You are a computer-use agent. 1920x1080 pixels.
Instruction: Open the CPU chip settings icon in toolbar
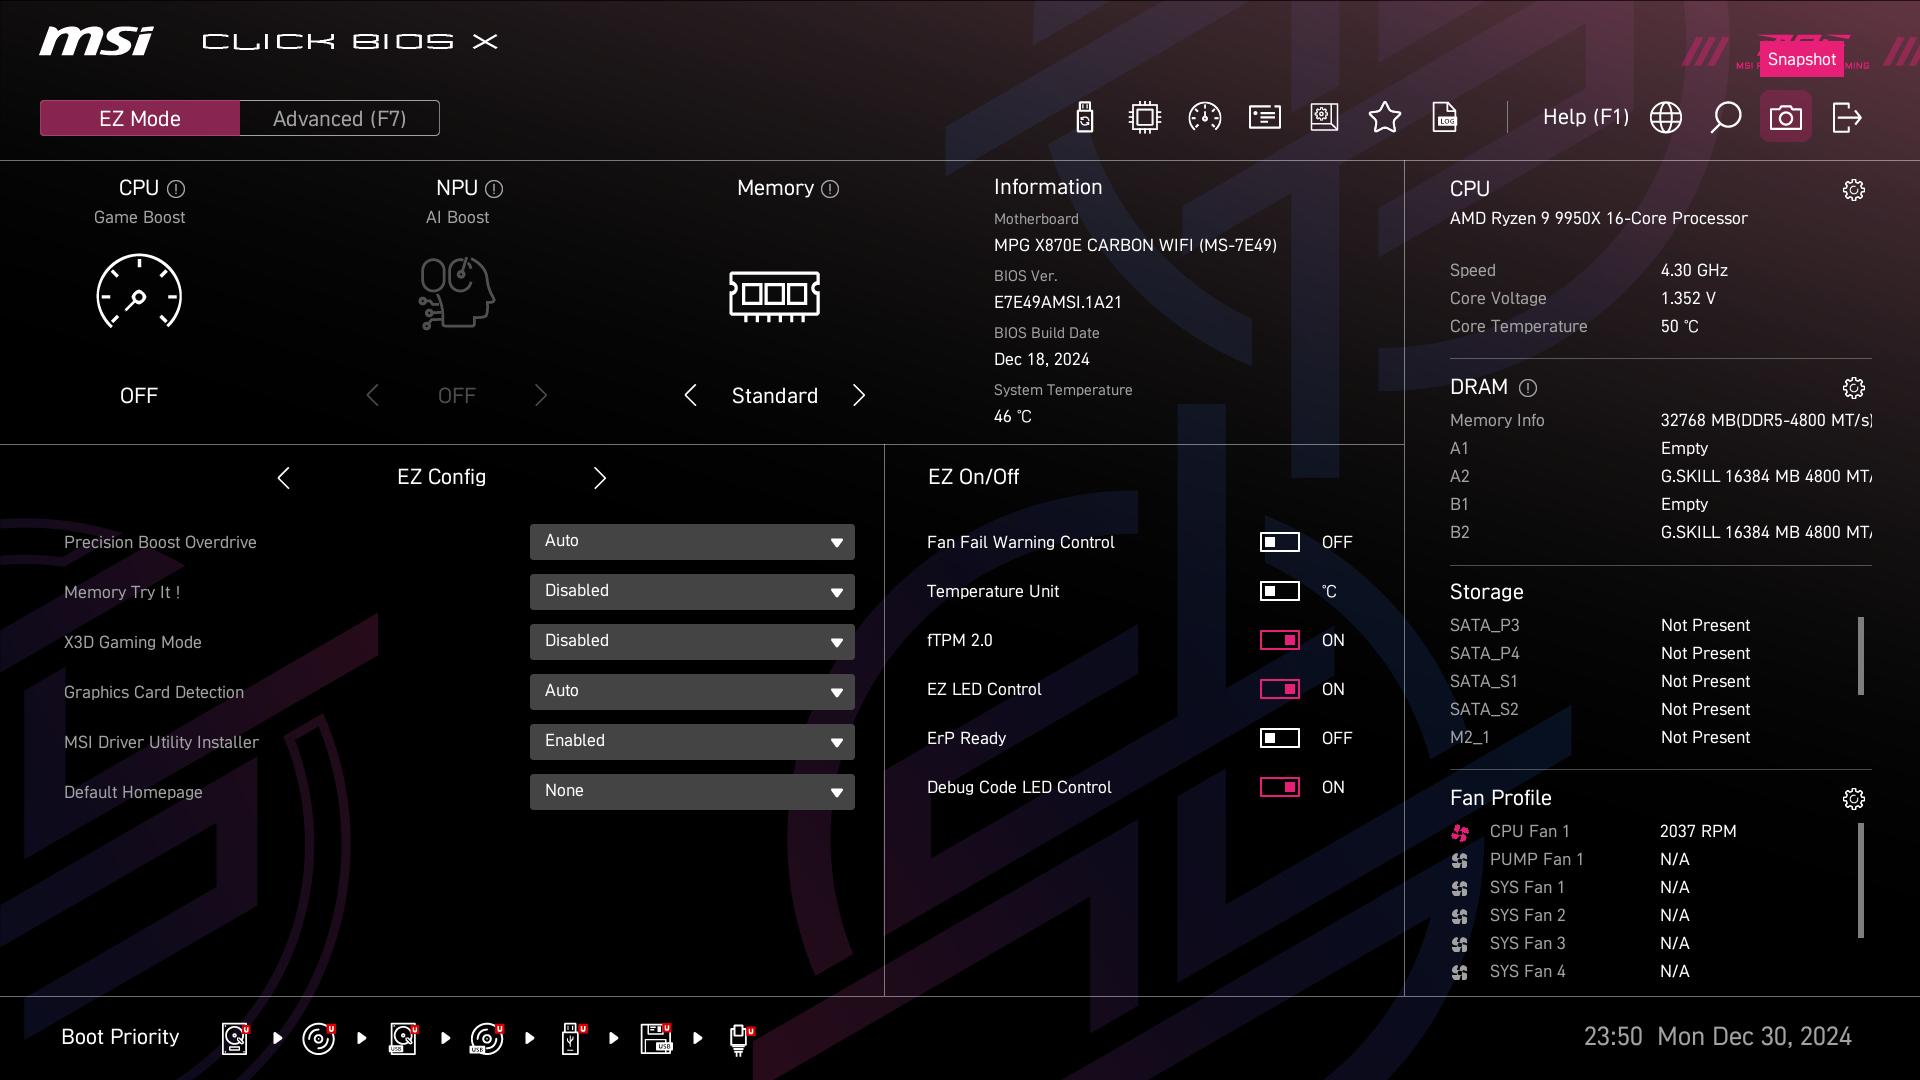1144,118
